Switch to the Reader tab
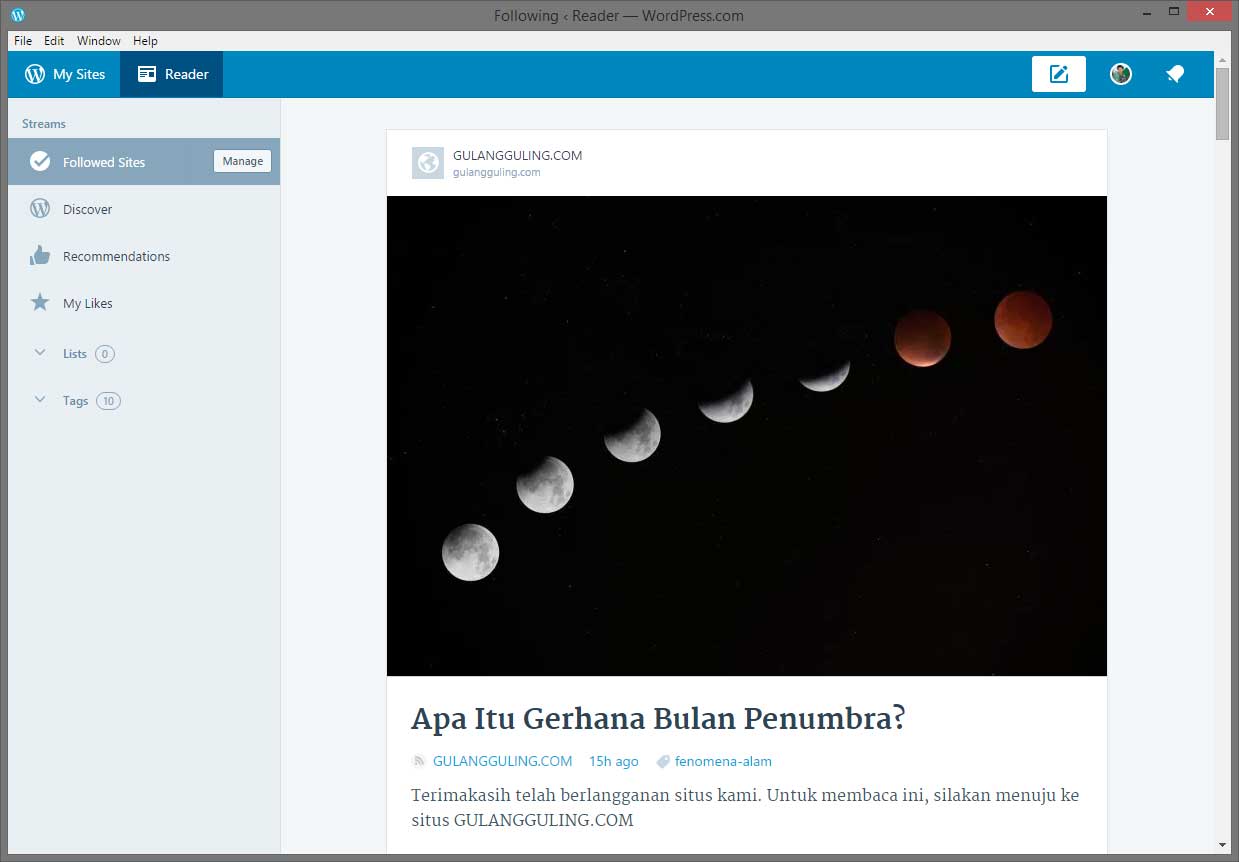Image resolution: width=1239 pixels, height=862 pixels. tap(172, 74)
